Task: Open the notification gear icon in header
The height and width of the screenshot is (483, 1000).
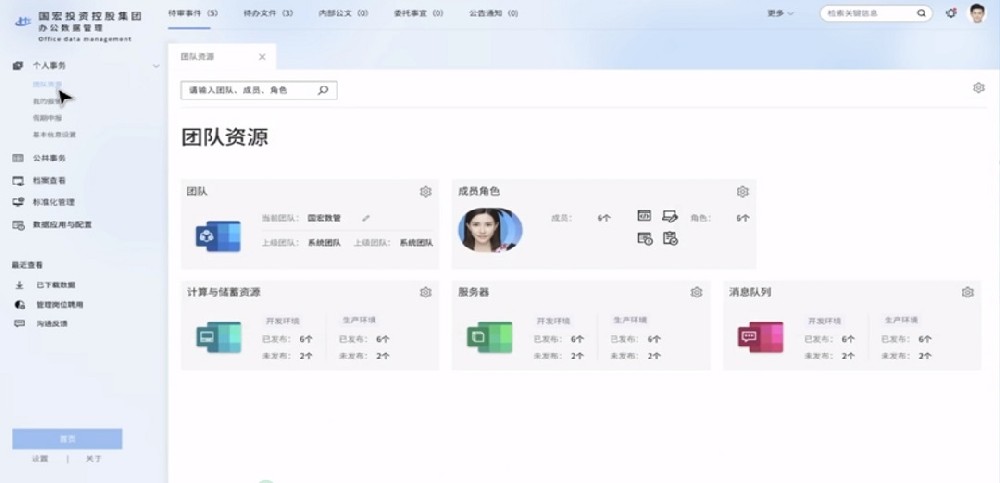Action: (x=951, y=13)
